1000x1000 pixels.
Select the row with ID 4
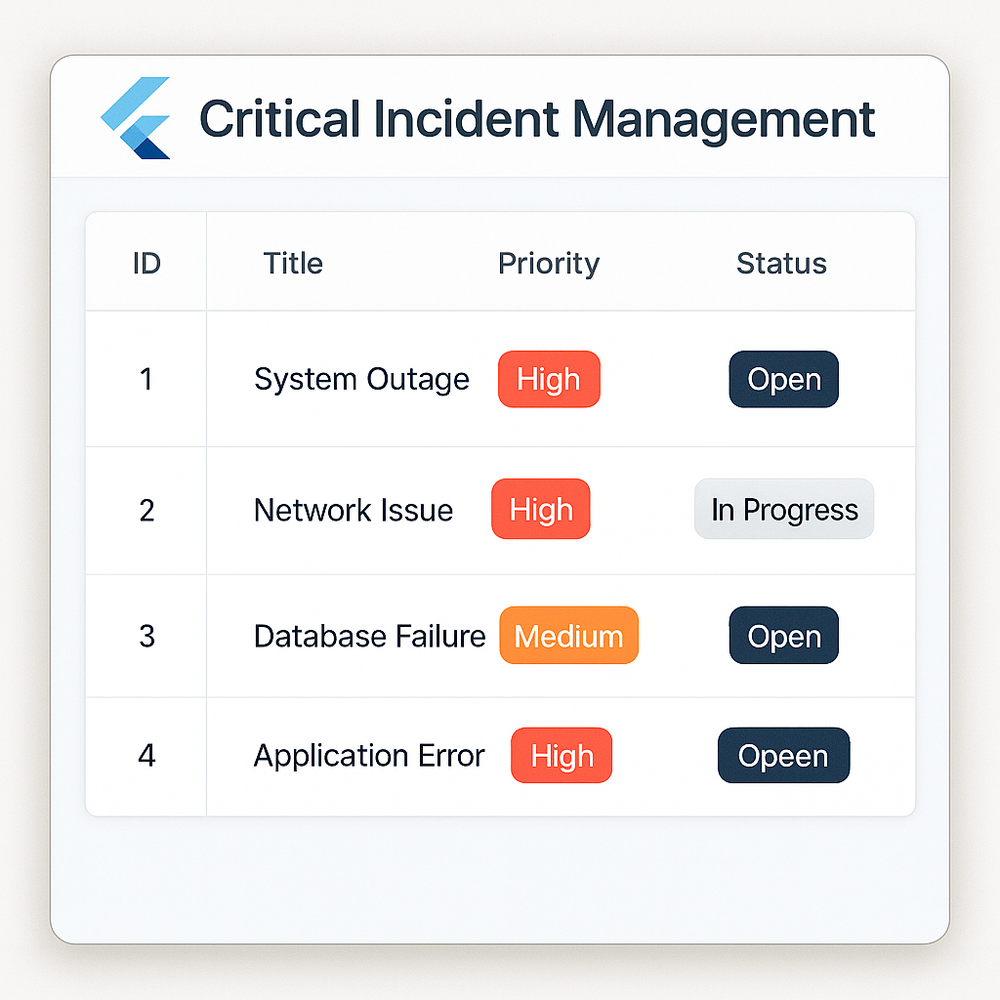[x=500, y=756]
